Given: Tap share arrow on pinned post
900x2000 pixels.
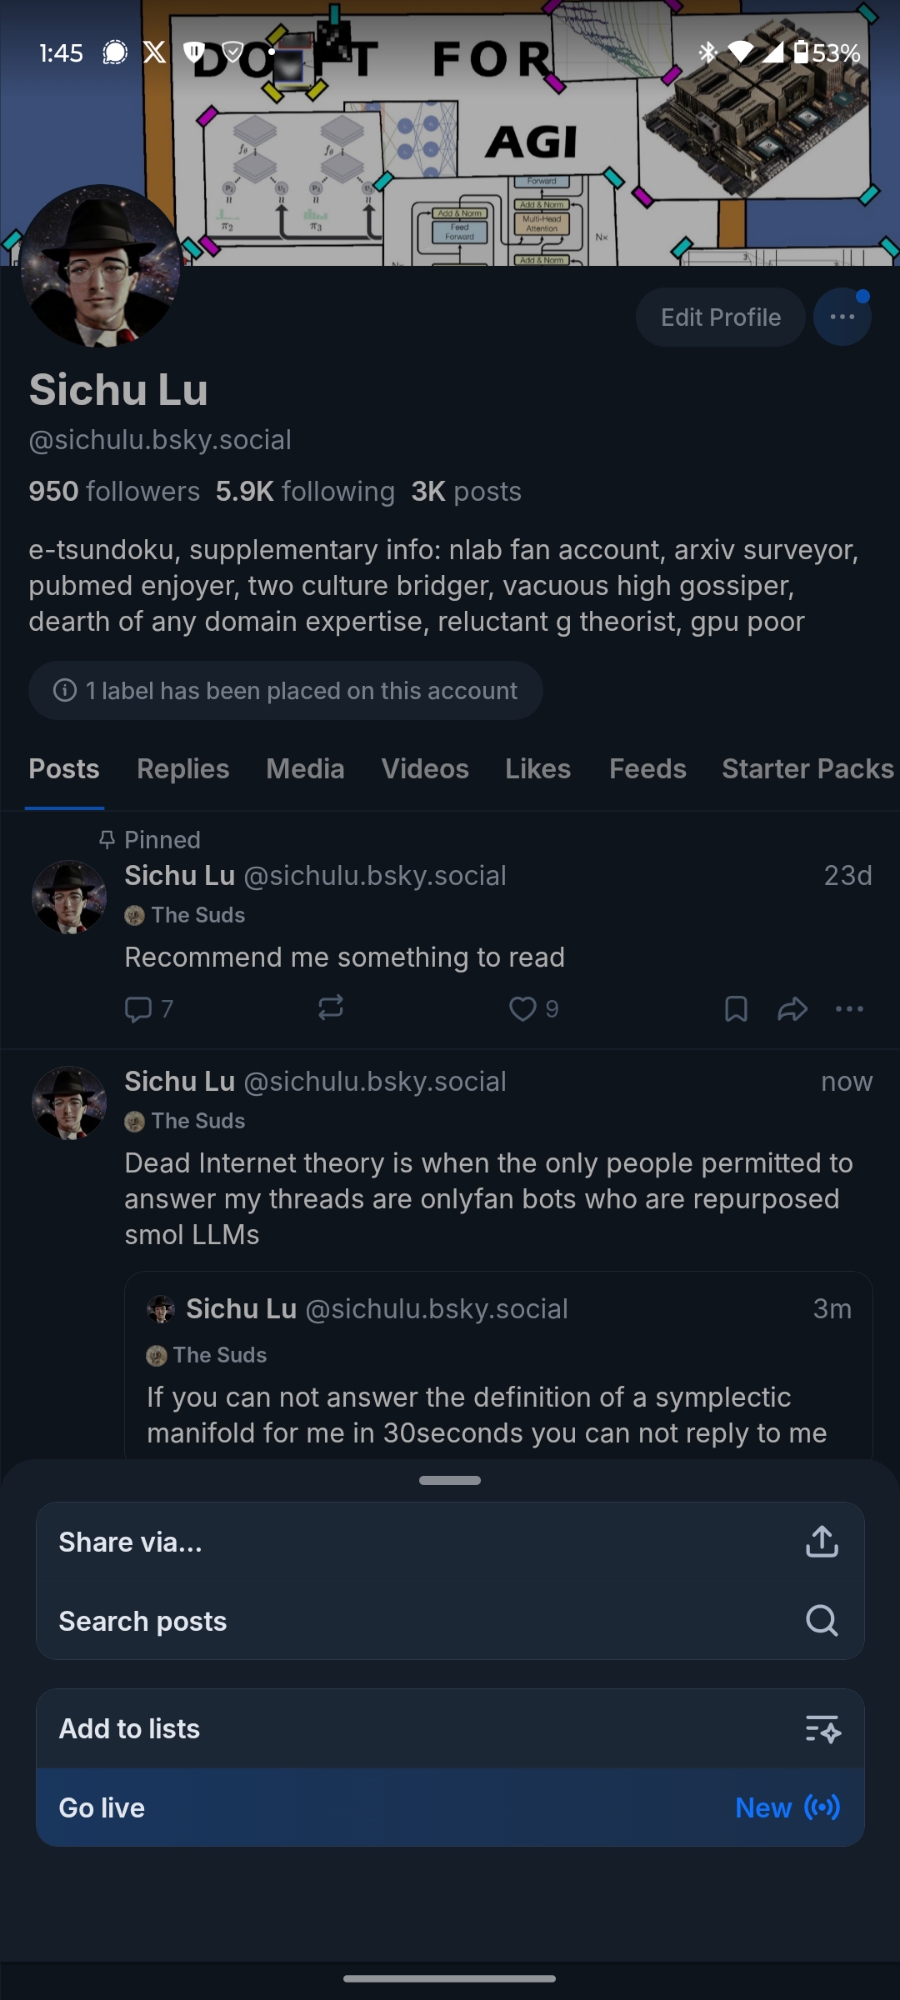Looking at the screenshot, I should click(x=792, y=1009).
